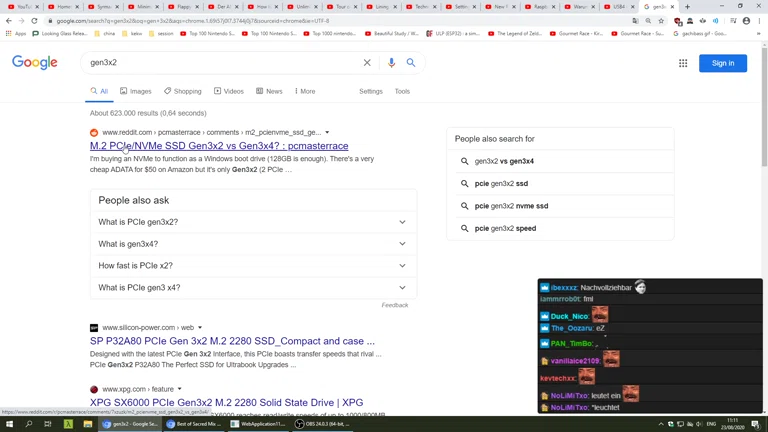768x432 pixels.
Task: Click the blue search magnifier button
Action: (411, 63)
